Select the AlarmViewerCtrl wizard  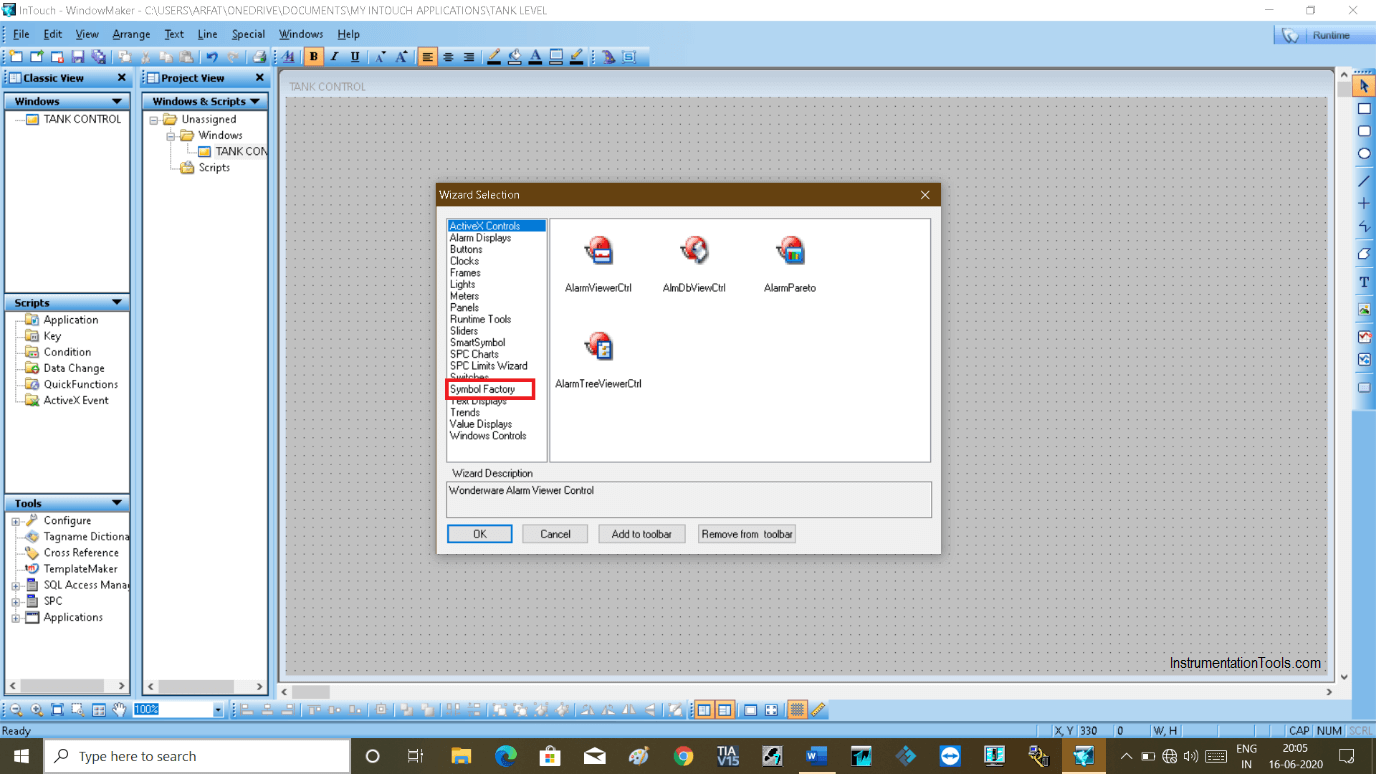[x=598, y=264]
